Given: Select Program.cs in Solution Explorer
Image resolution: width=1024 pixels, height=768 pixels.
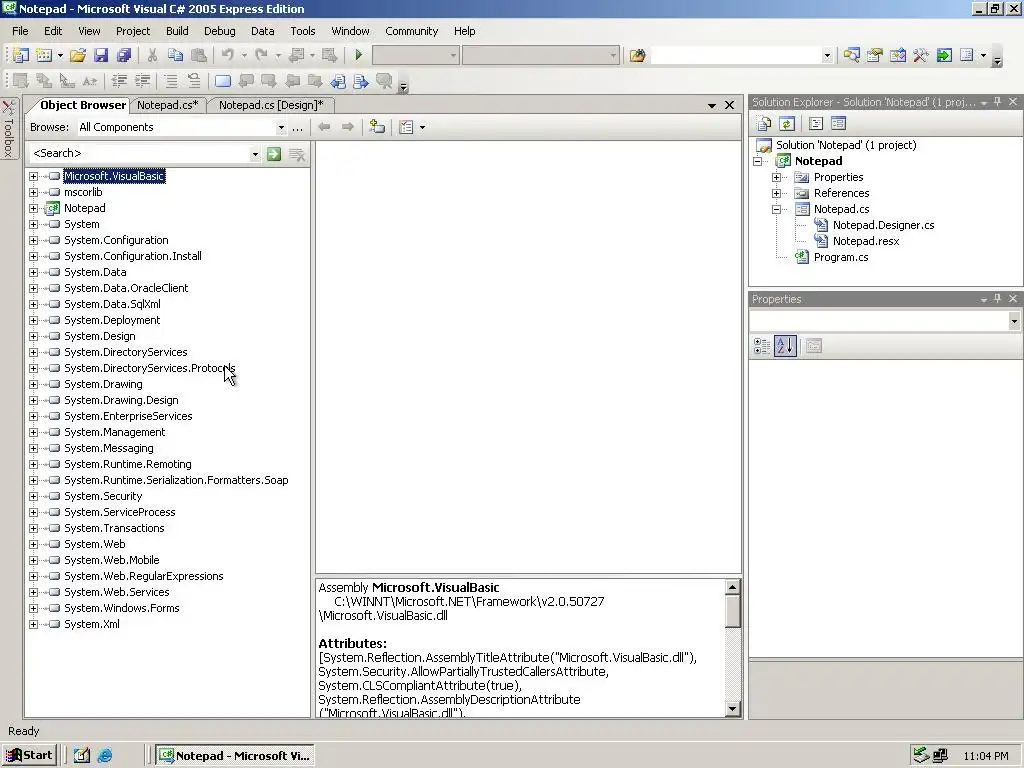Looking at the screenshot, I should (x=840, y=257).
